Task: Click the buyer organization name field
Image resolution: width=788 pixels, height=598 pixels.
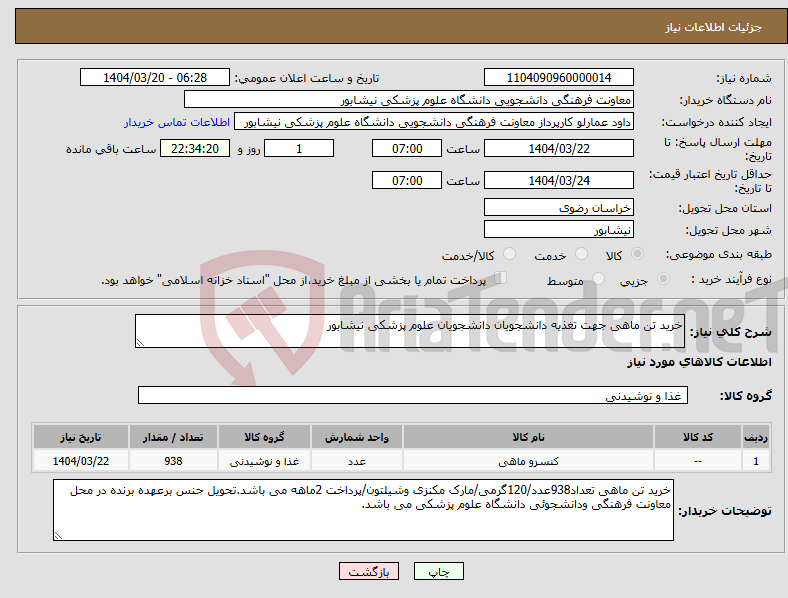Action: 409,99
